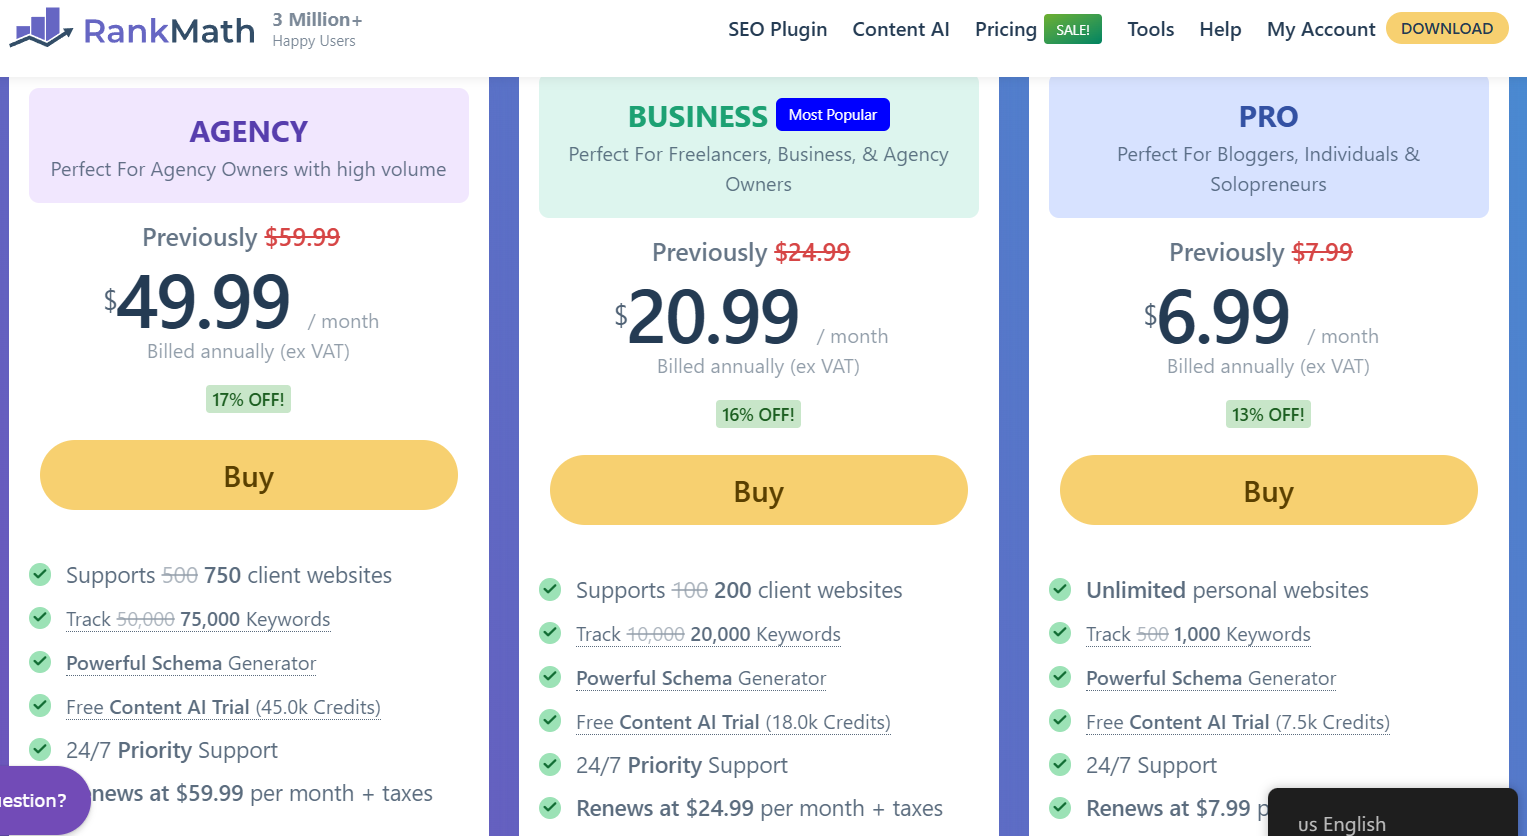Open the Help menu item
This screenshot has height=836, width=1527.
pyautogui.click(x=1220, y=29)
